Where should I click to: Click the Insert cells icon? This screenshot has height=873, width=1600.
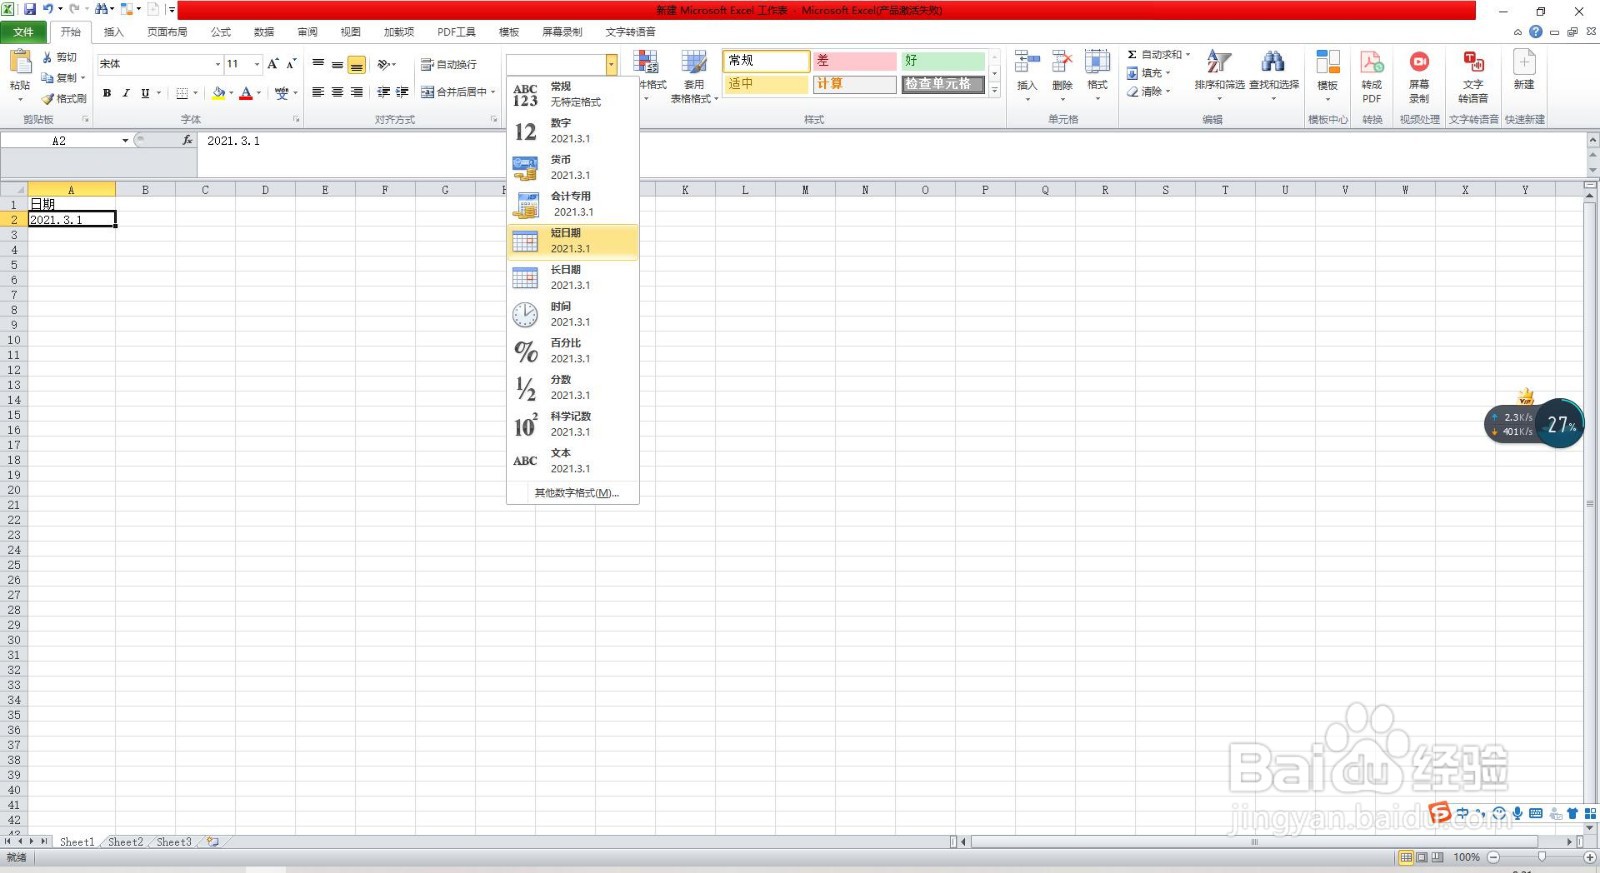tap(1027, 64)
